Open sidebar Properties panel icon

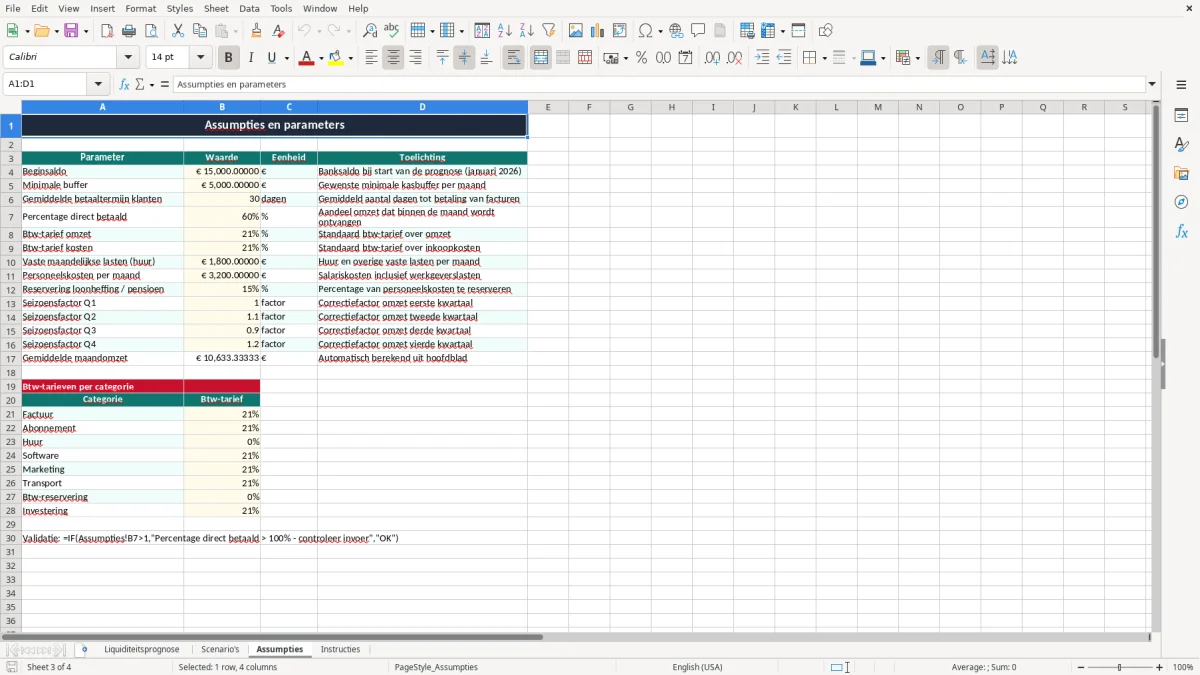[1182, 116]
